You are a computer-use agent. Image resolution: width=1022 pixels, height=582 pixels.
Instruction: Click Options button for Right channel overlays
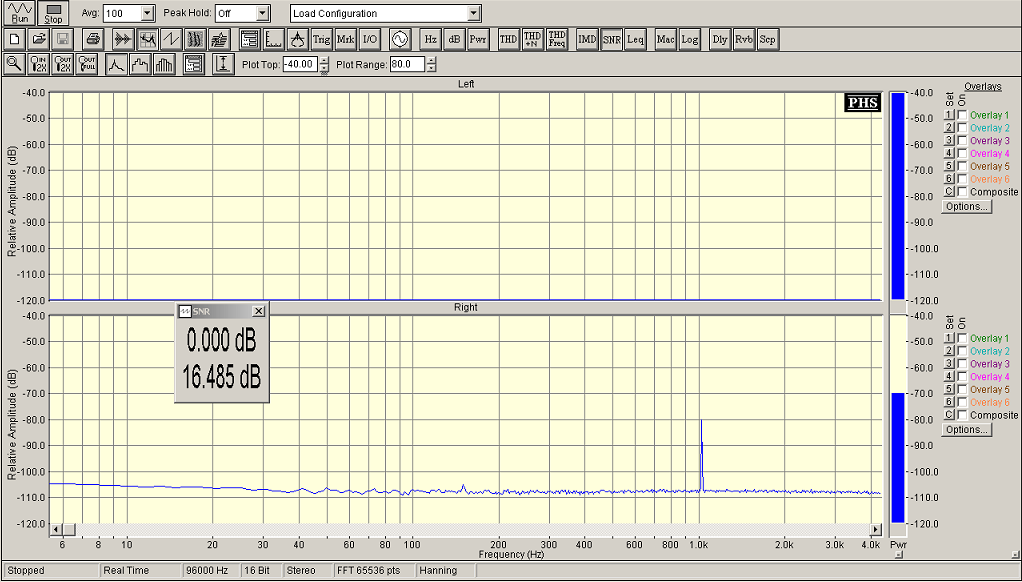click(x=967, y=430)
